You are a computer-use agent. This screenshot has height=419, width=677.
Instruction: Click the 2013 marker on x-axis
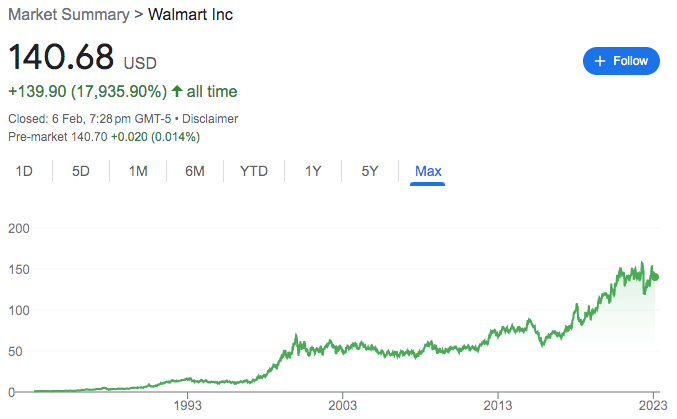tap(498, 405)
